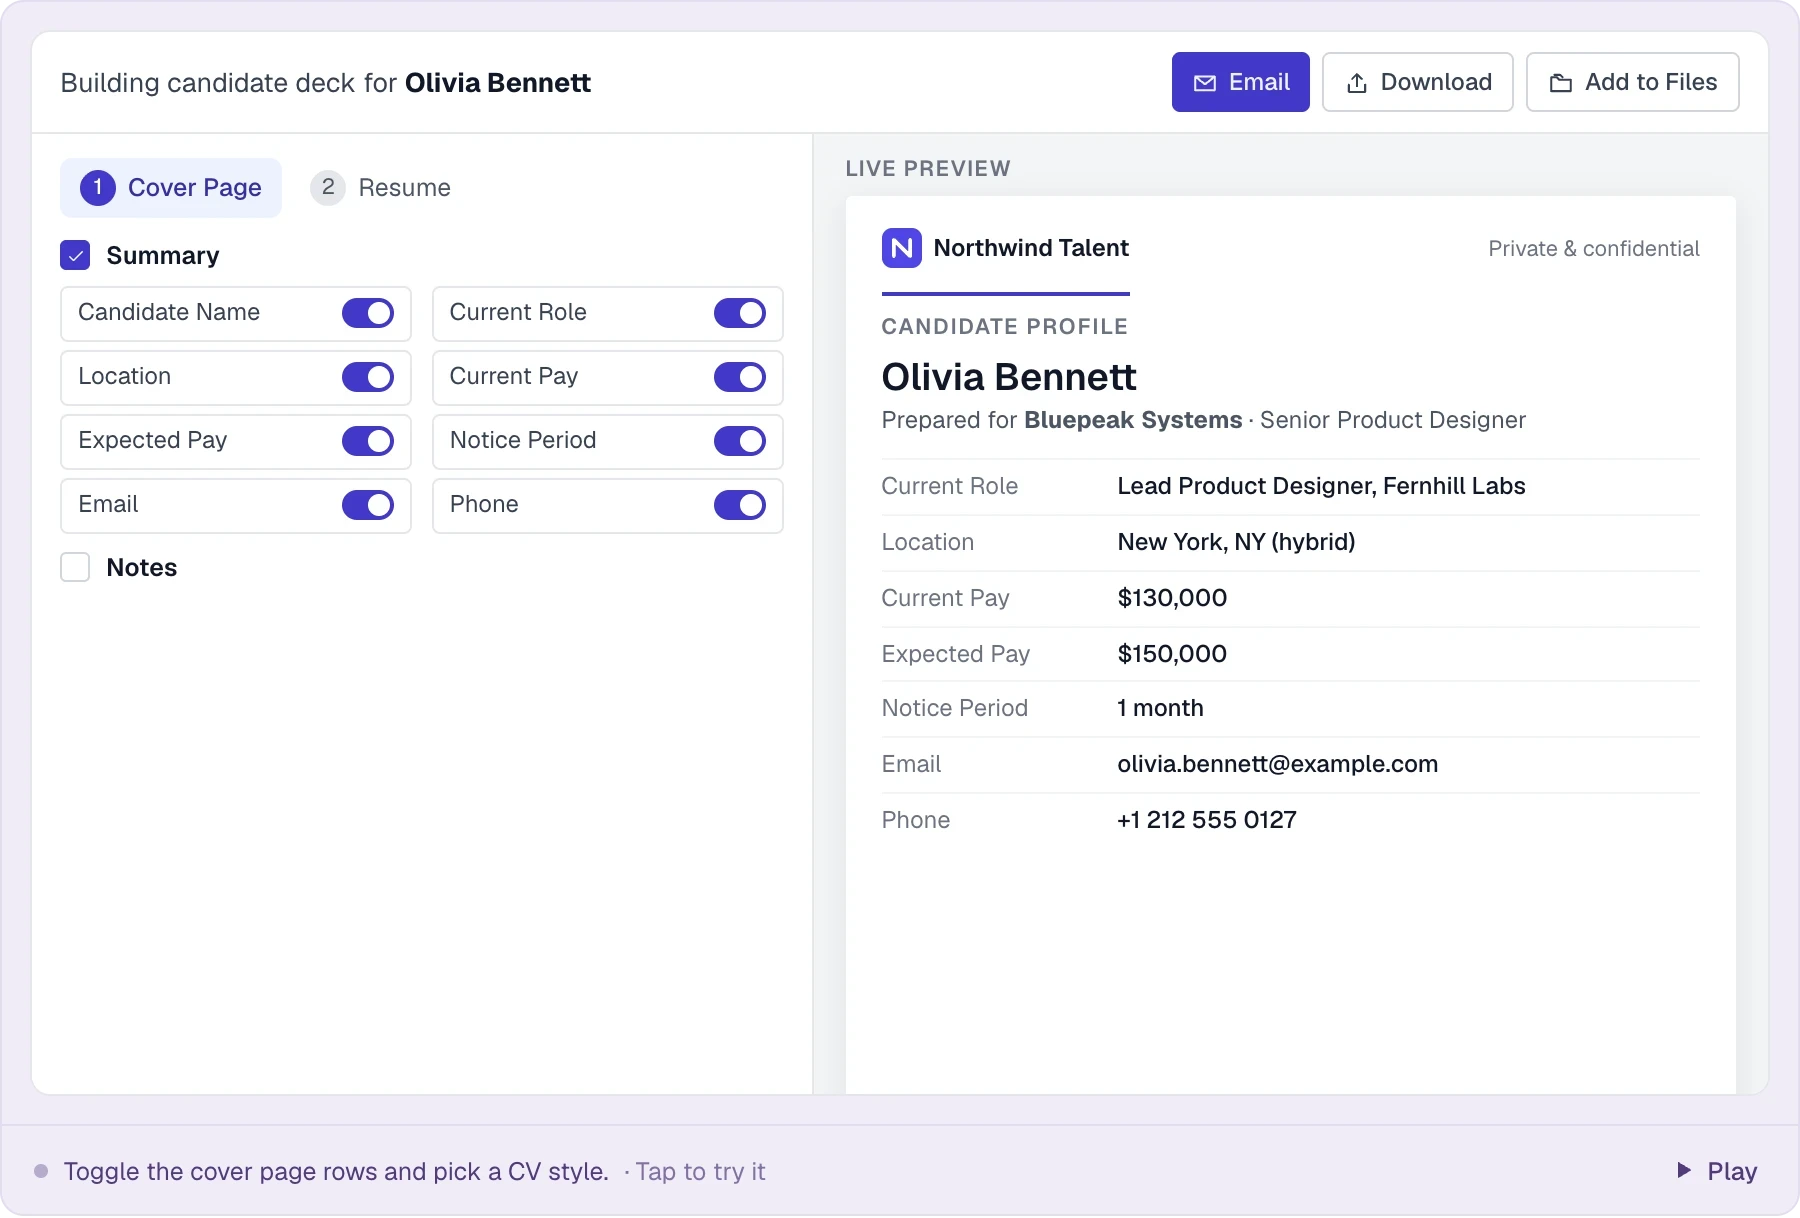
Task: Click the Add to Files button
Action: [1633, 82]
